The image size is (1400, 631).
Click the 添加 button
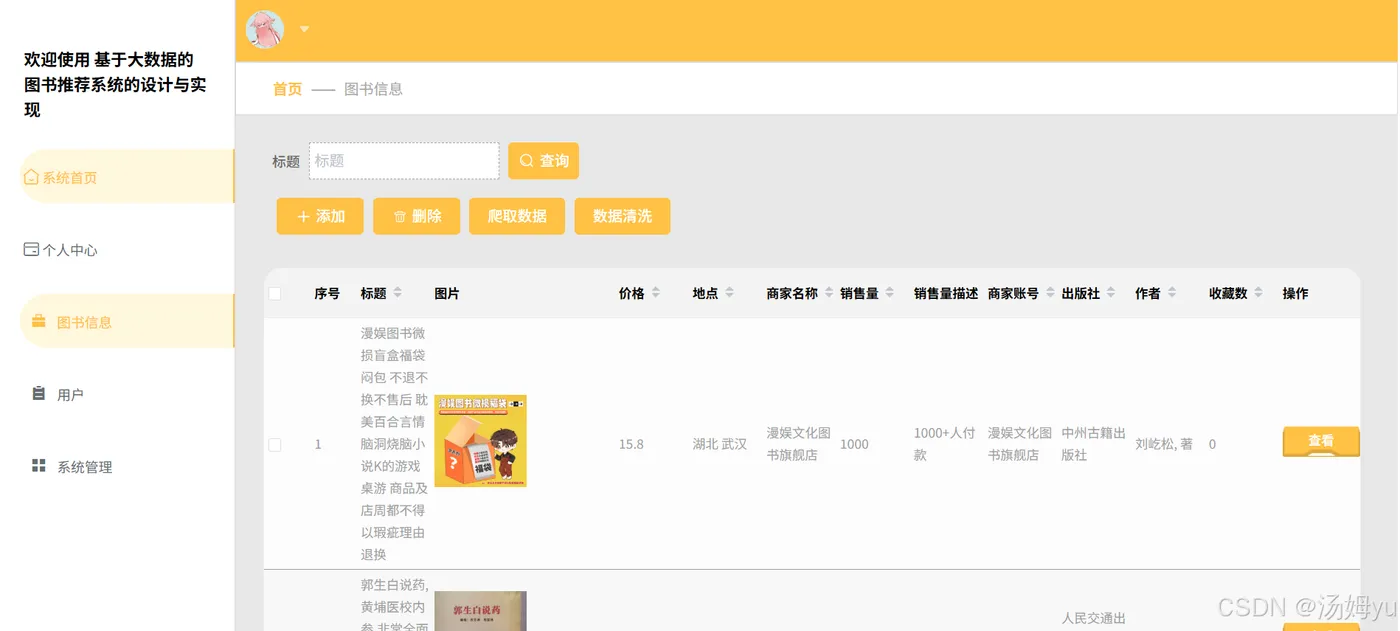(x=320, y=216)
